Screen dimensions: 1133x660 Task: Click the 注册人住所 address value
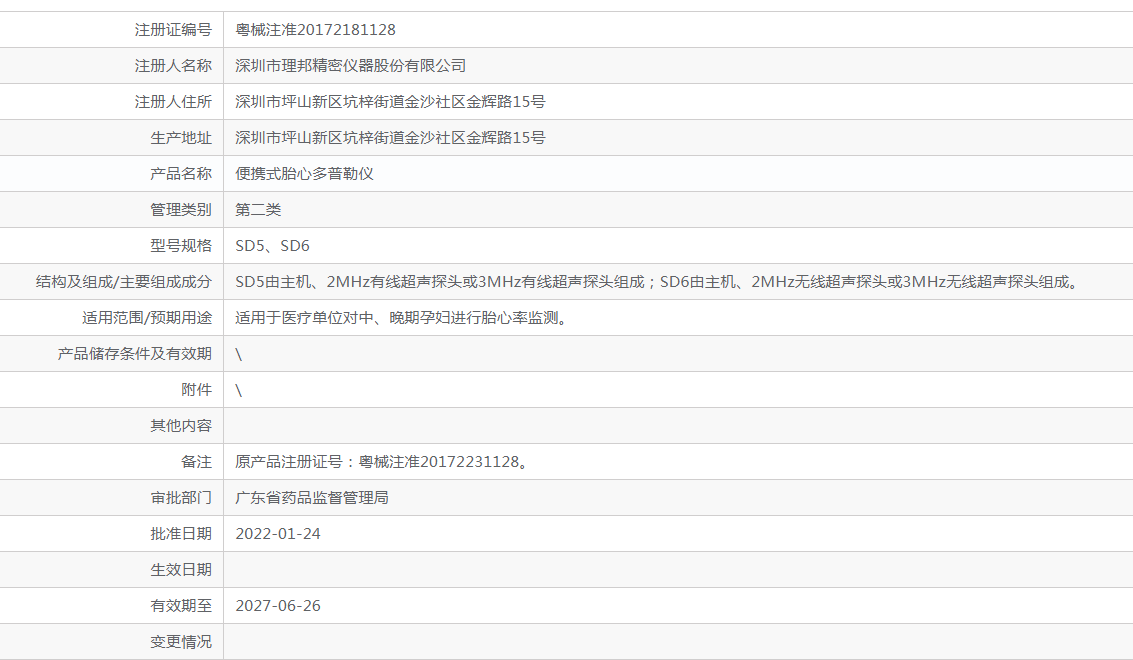390,102
